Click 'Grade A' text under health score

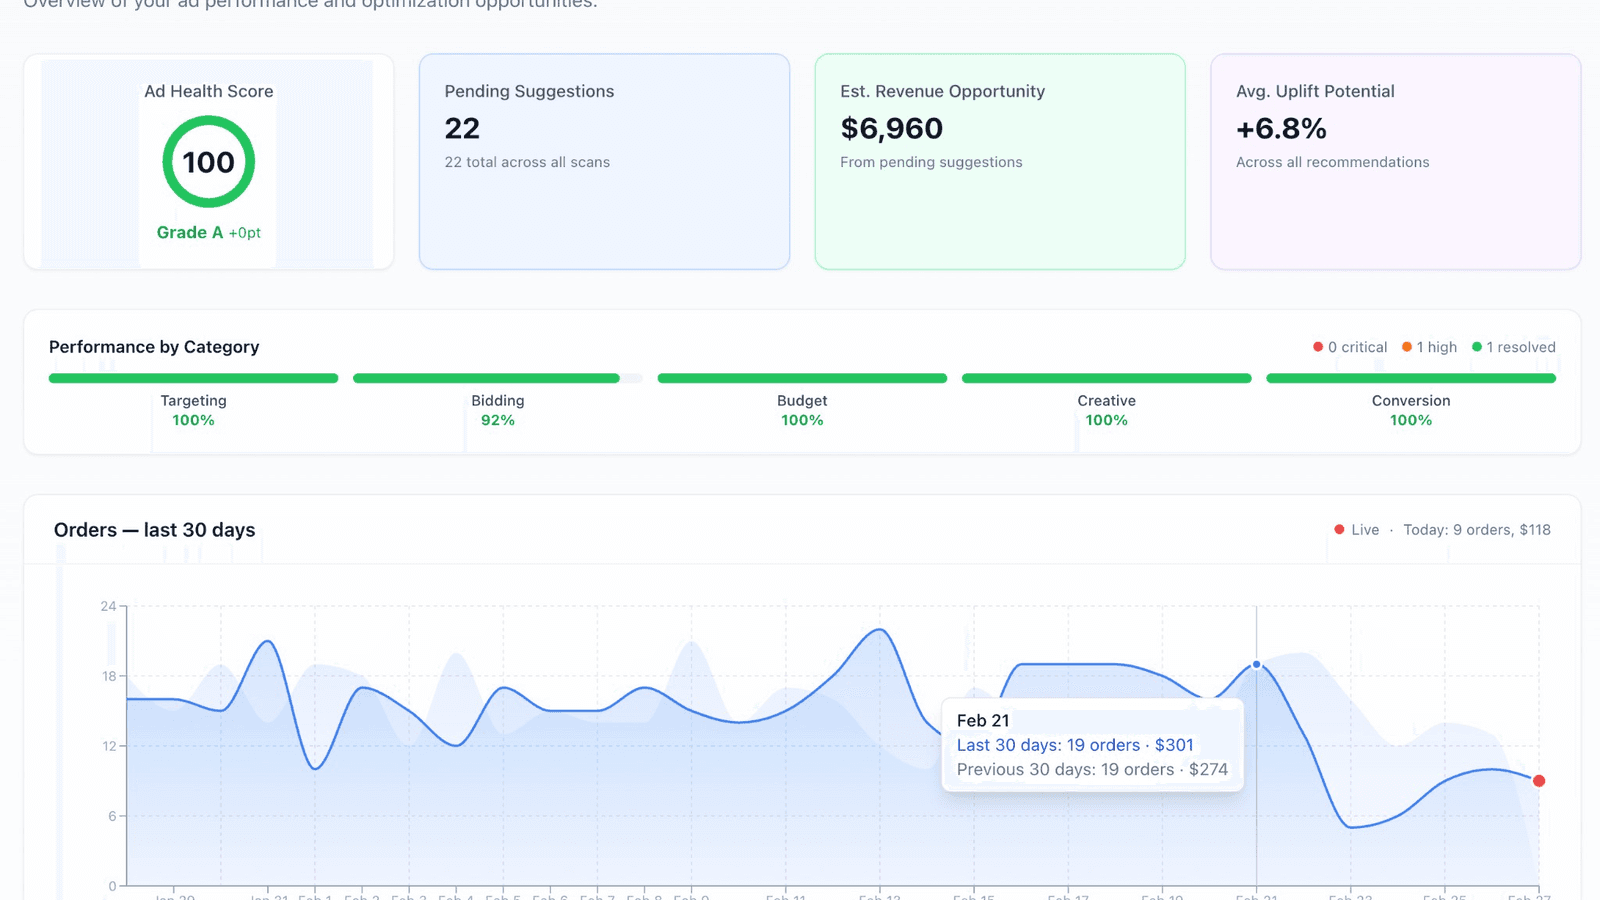click(x=190, y=232)
